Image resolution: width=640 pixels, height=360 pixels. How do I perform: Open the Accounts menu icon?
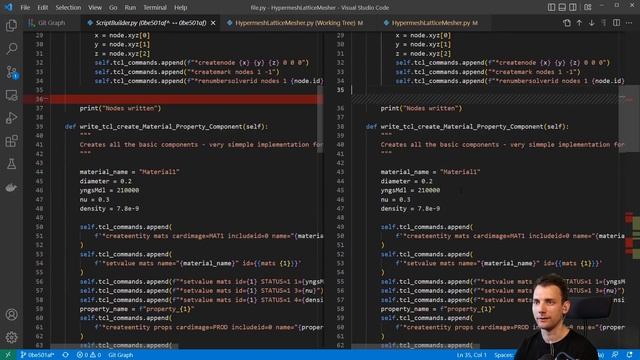tap(11, 314)
